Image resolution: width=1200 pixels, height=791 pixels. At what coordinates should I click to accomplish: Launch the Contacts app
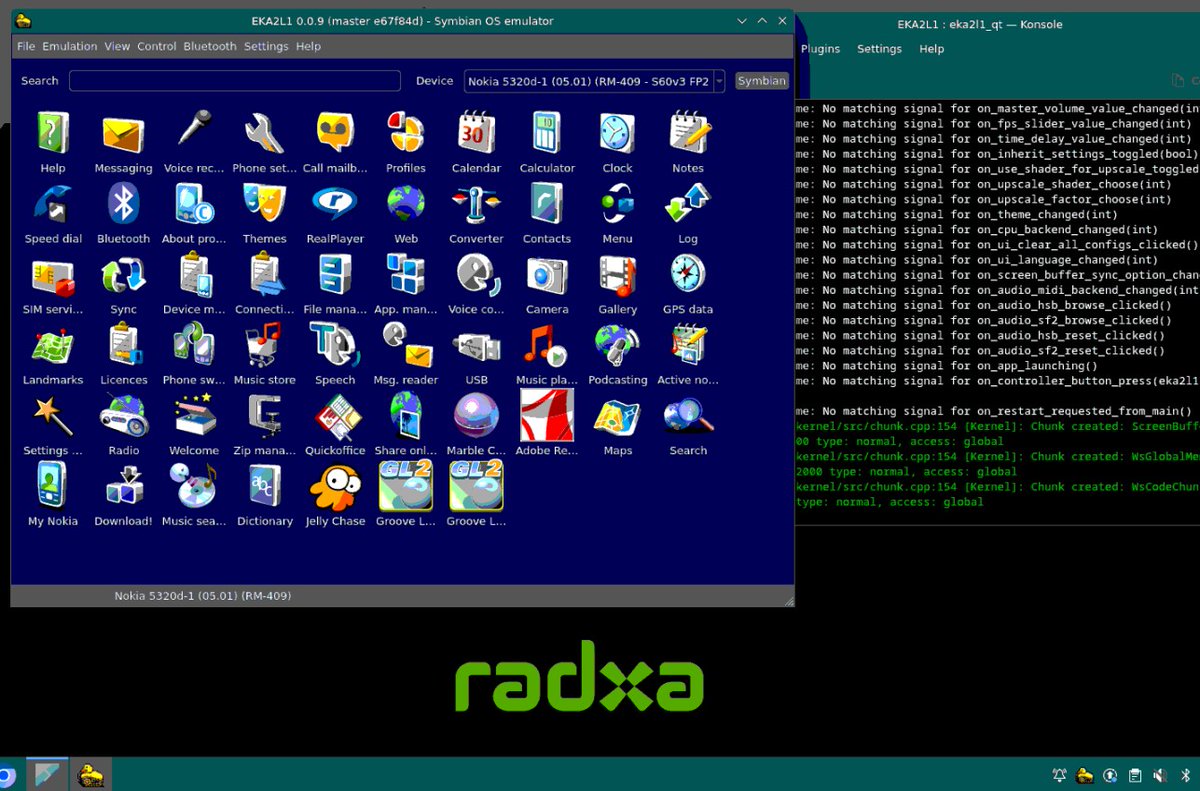(547, 204)
